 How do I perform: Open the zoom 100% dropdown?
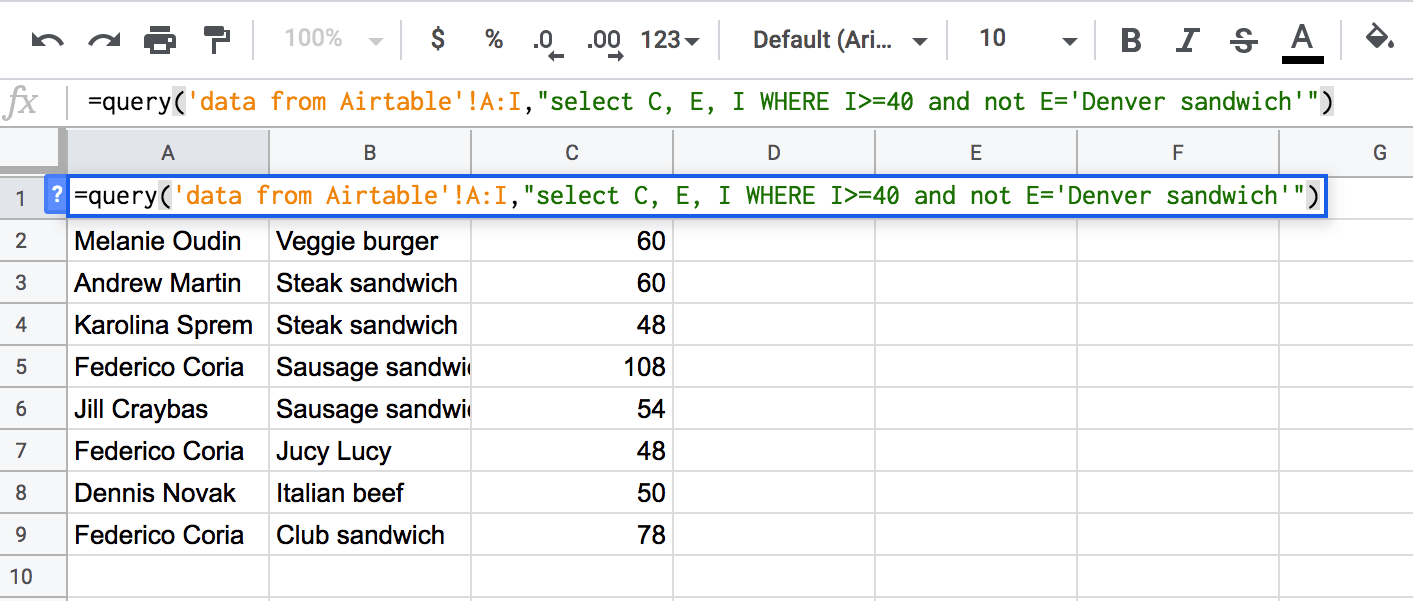click(x=334, y=40)
